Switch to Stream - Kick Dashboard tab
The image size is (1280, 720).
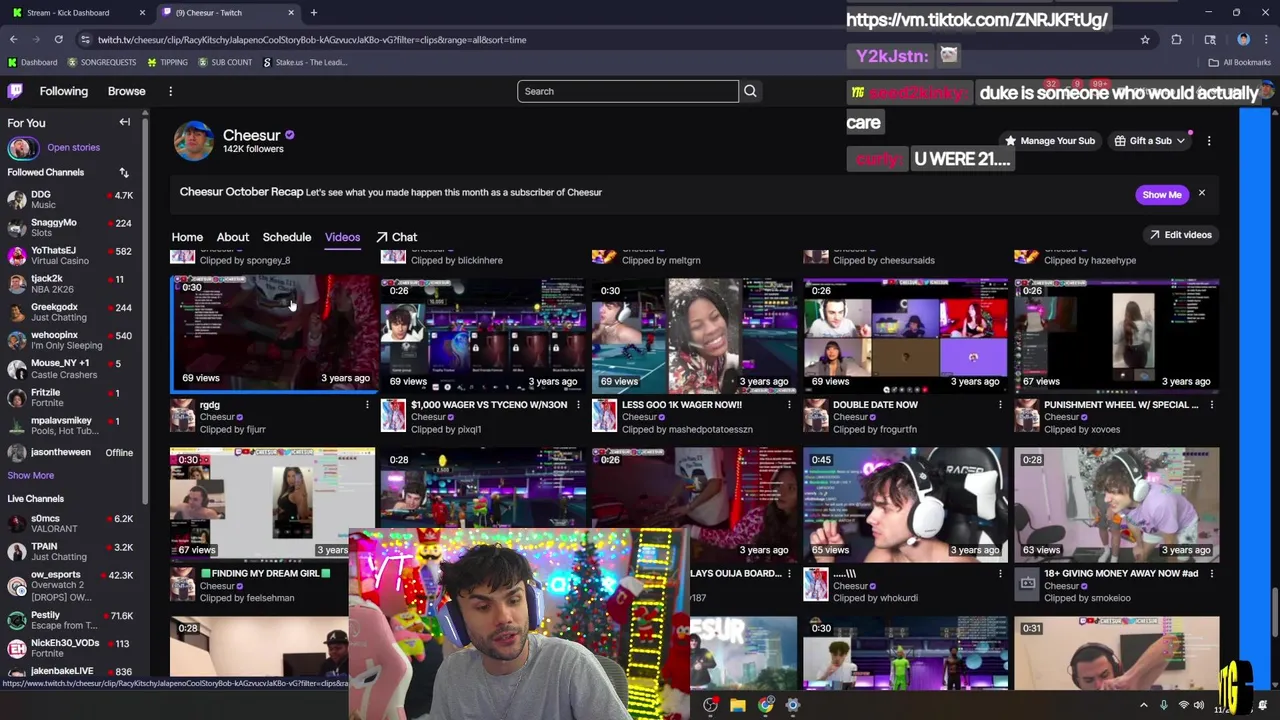coord(78,13)
